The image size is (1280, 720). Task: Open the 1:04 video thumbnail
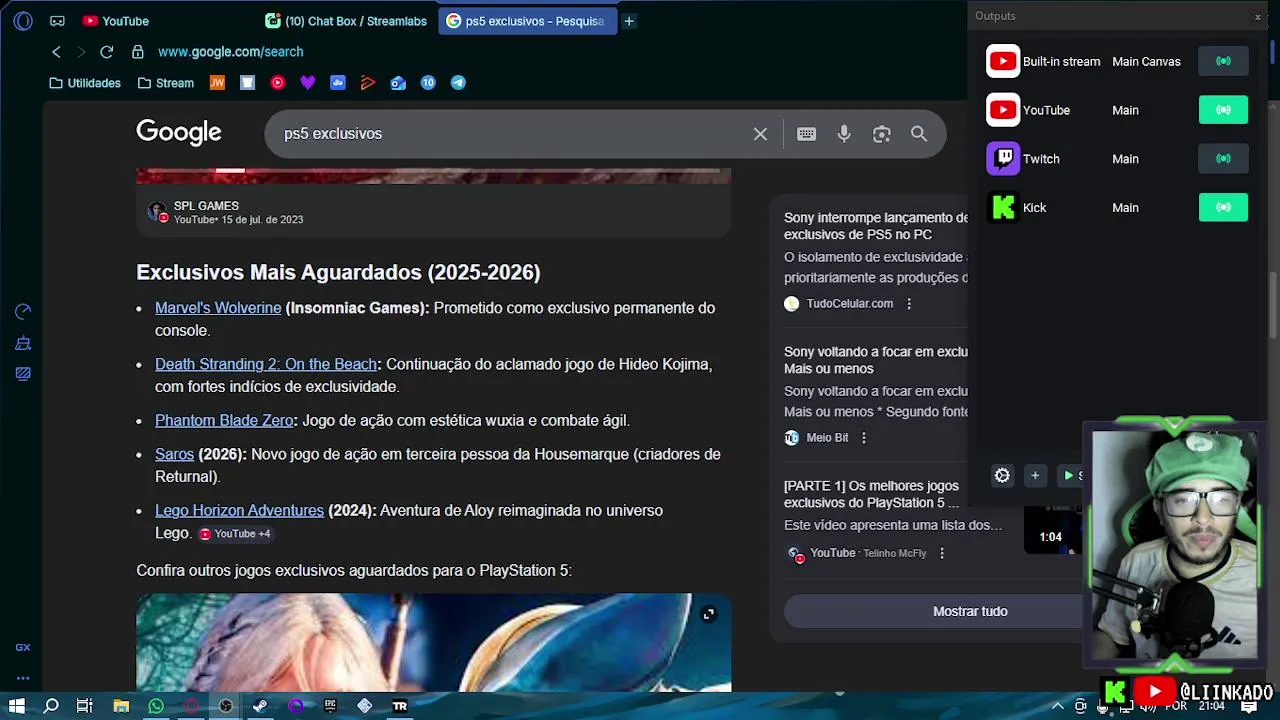pos(1053,530)
